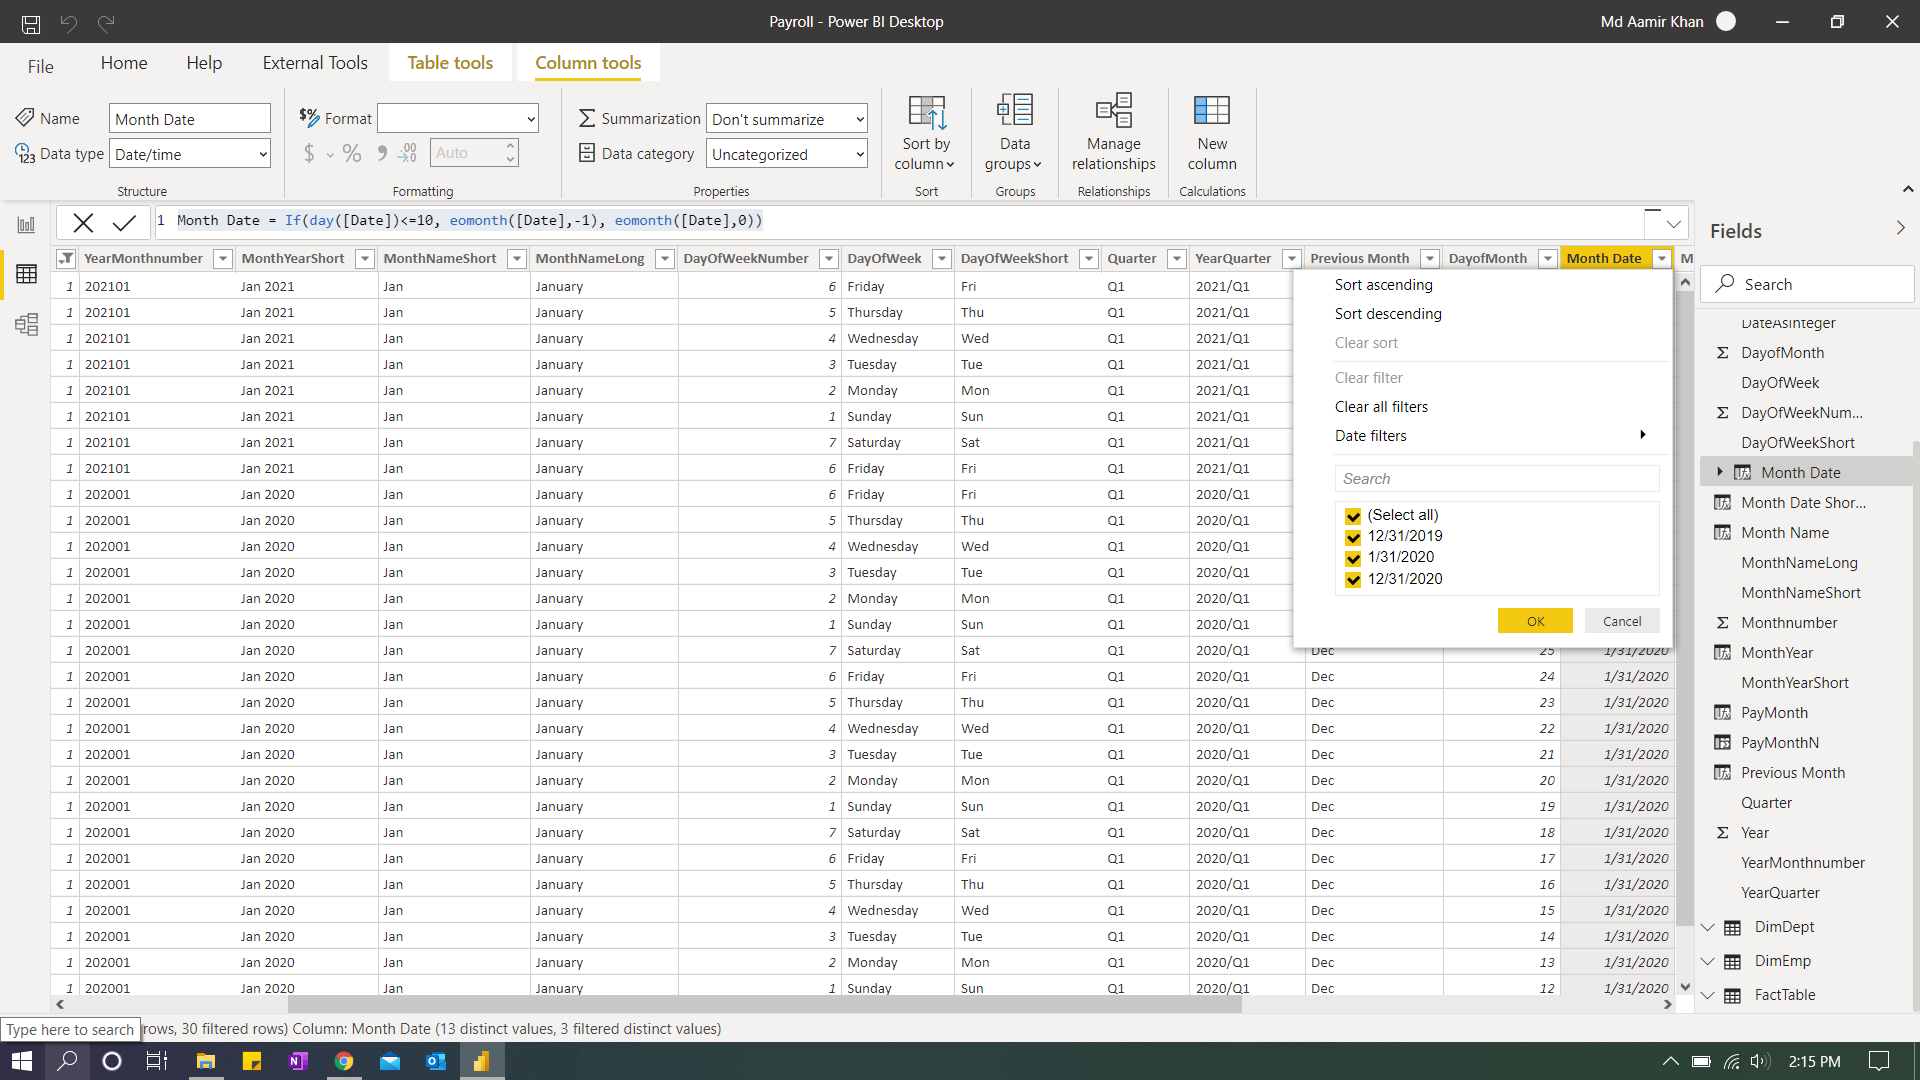Click the horizontal scrollbar thumb
The image size is (1920, 1080).
click(x=765, y=1005)
